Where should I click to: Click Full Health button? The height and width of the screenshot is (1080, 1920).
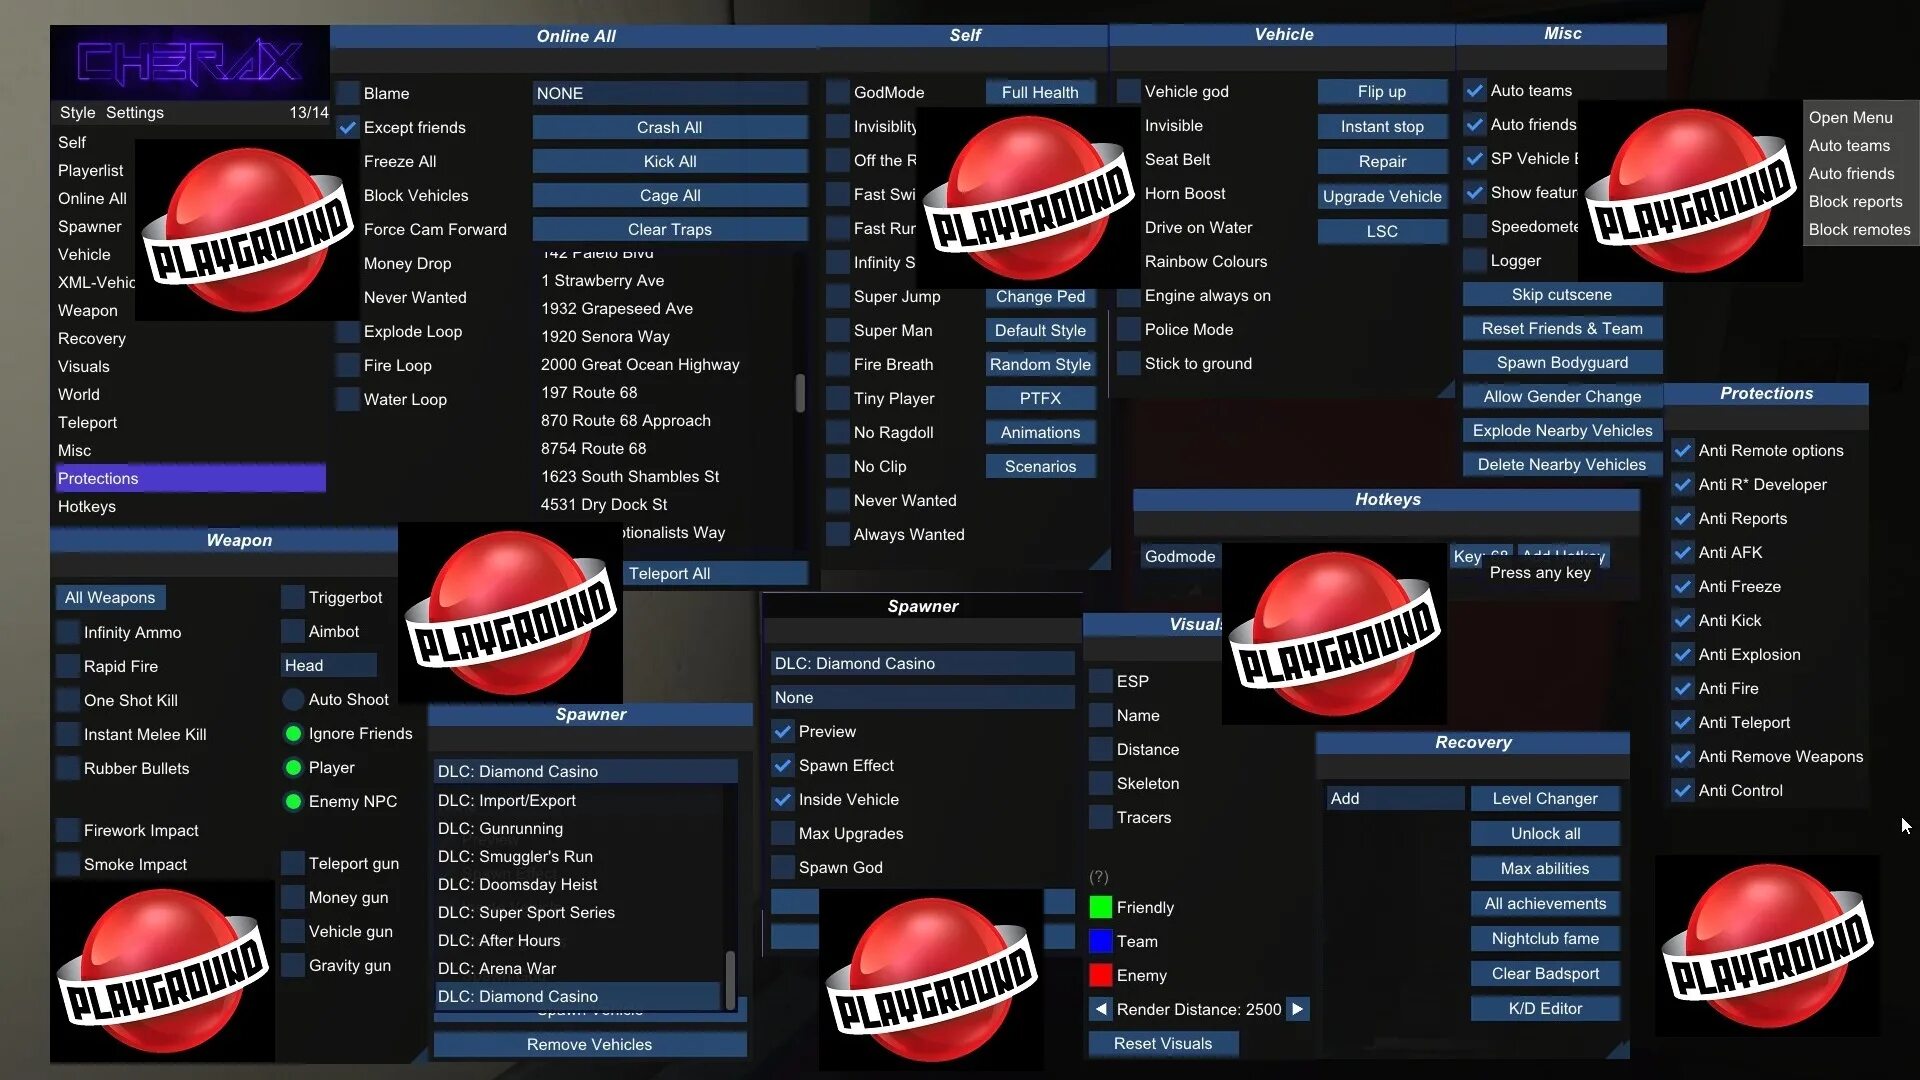[x=1040, y=92]
